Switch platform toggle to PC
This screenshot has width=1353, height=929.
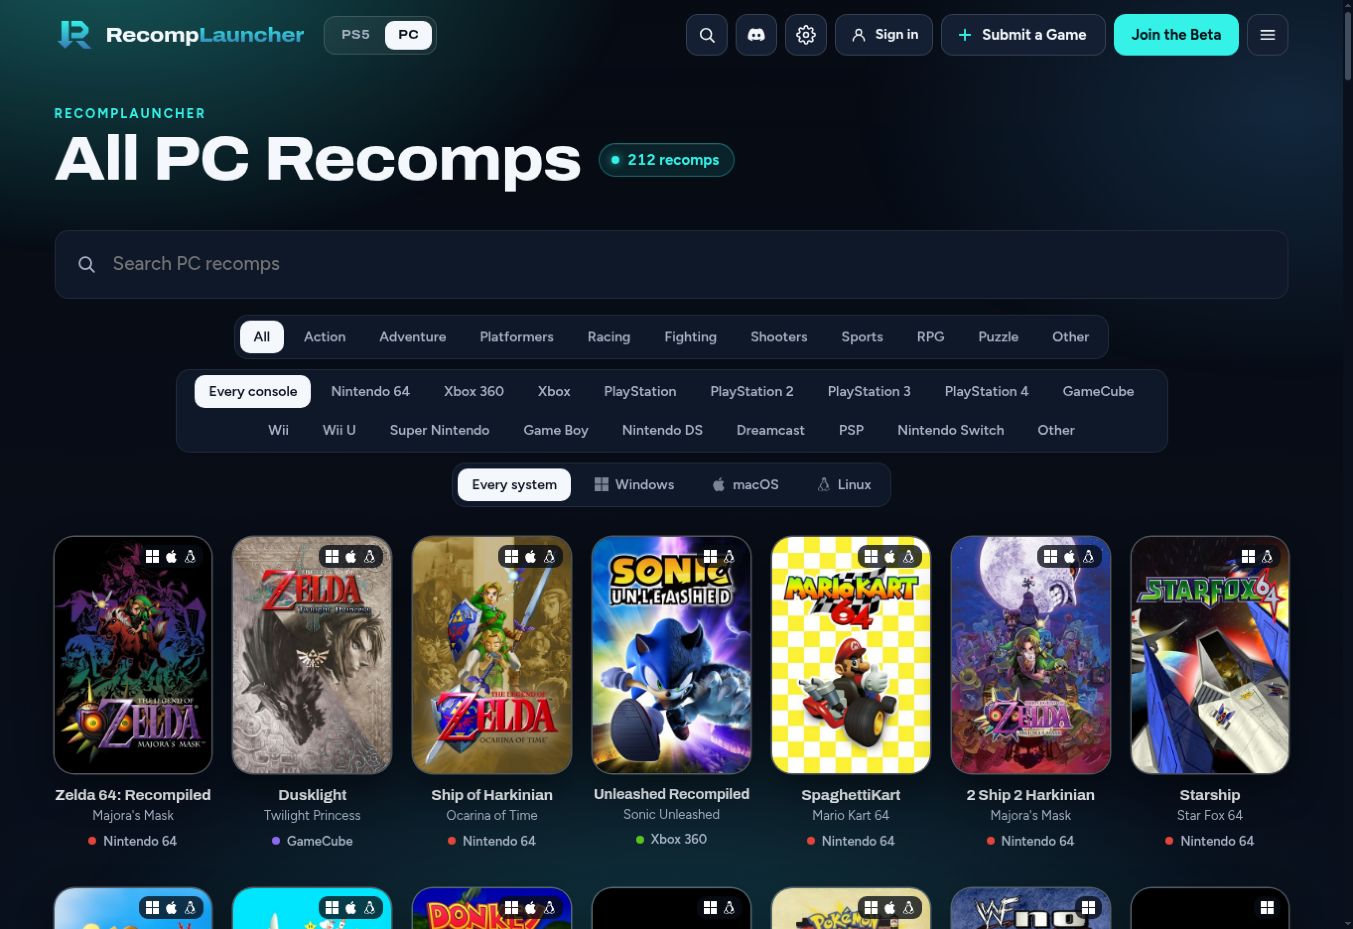click(x=408, y=35)
